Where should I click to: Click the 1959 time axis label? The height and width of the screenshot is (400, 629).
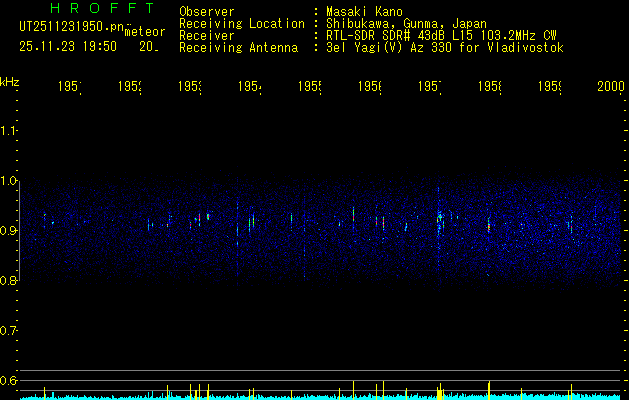pyautogui.click(x=550, y=86)
